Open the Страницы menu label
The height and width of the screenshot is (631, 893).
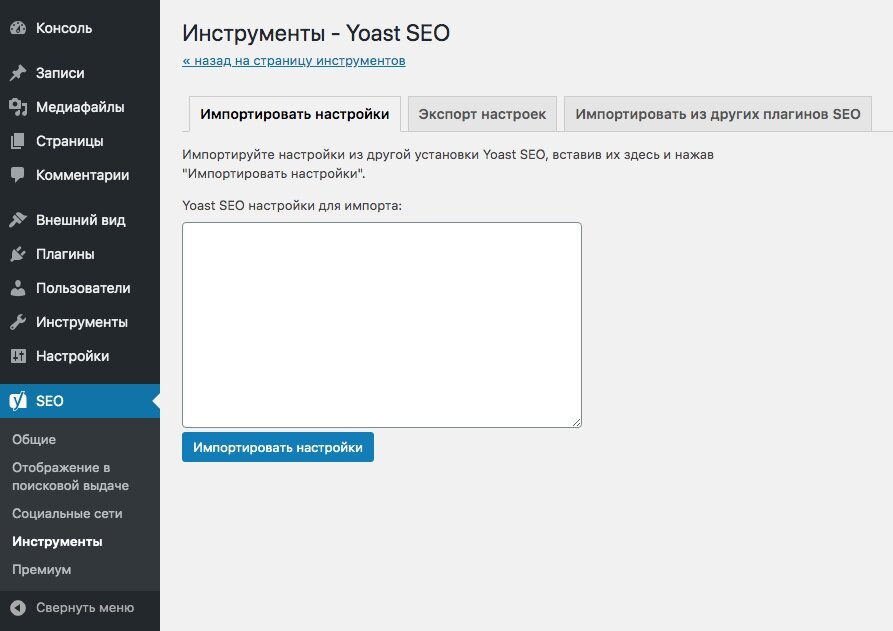tap(69, 141)
